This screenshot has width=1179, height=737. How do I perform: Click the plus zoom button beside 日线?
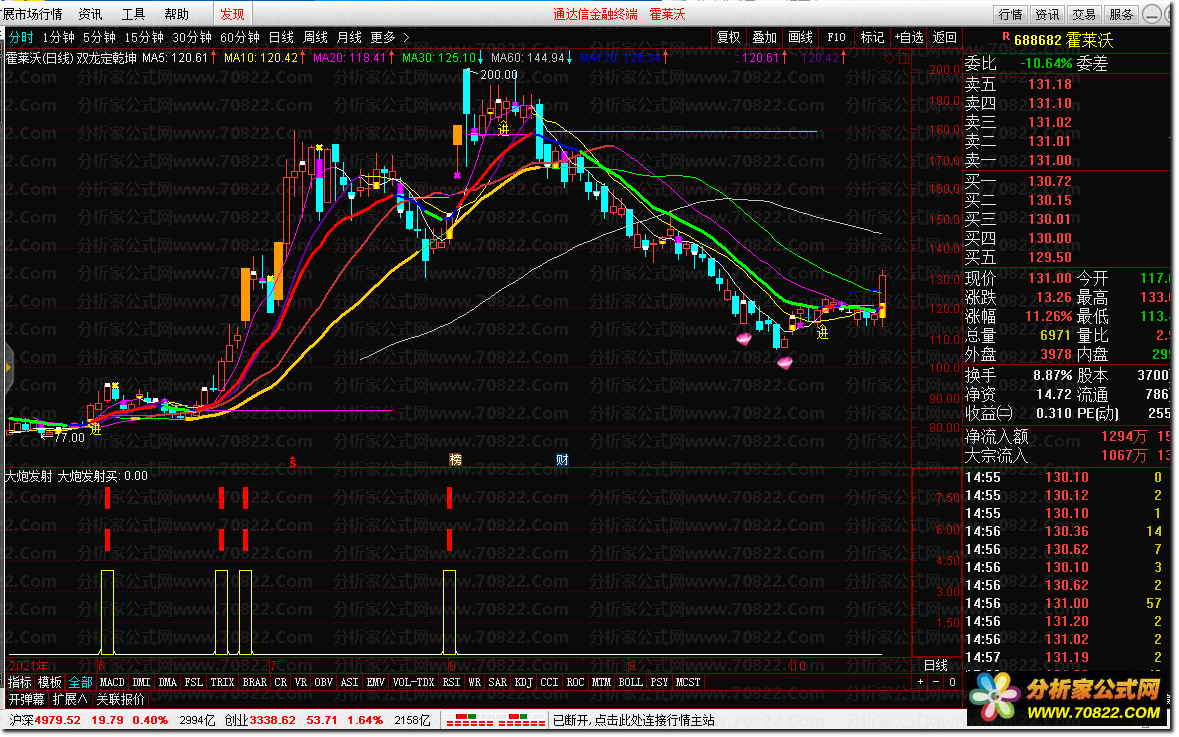[920, 682]
